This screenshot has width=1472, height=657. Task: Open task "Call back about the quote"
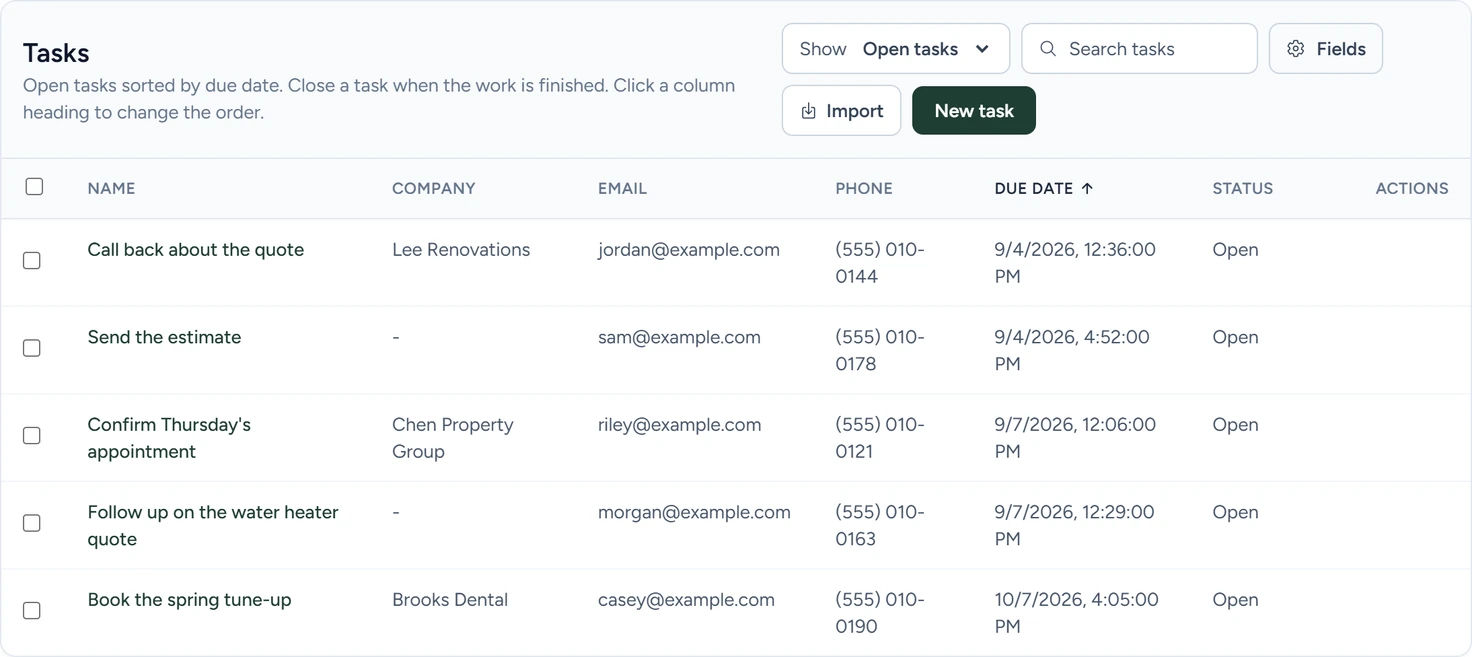tap(196, 250)
